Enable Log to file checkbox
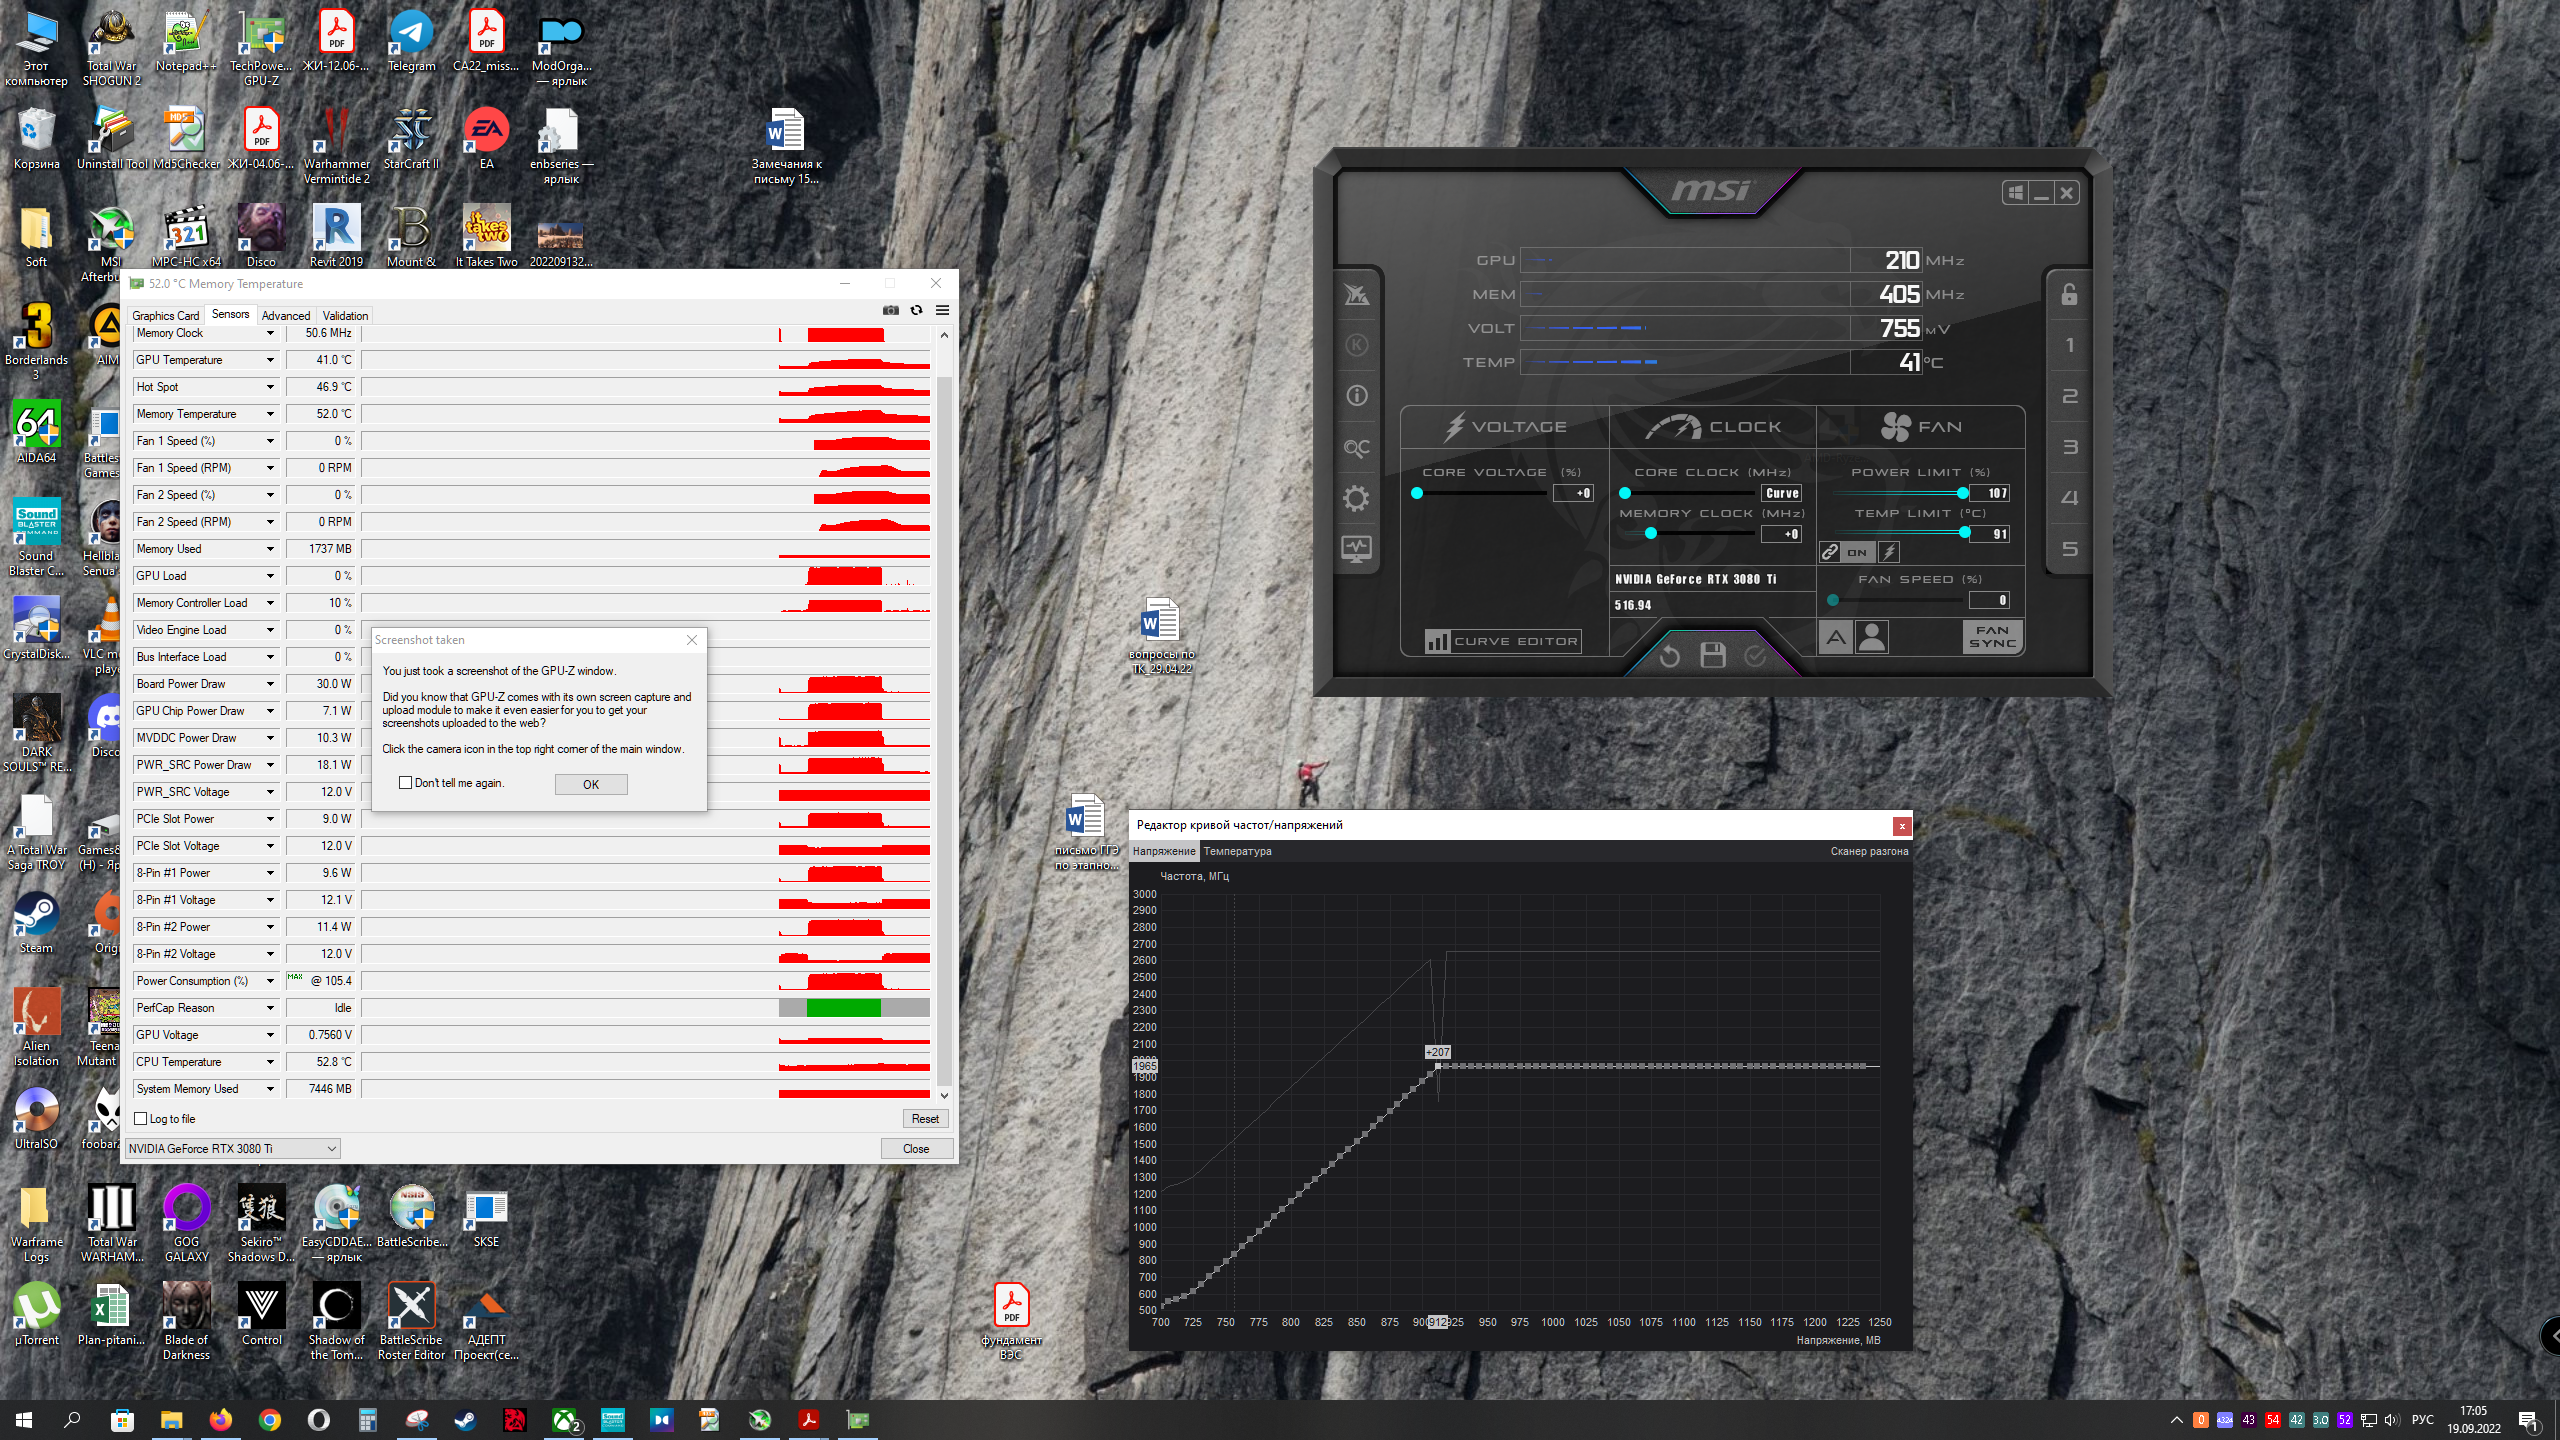Image resolution: width=2560 pixels, height=1440 pixels. click(x=141, y=1119)
